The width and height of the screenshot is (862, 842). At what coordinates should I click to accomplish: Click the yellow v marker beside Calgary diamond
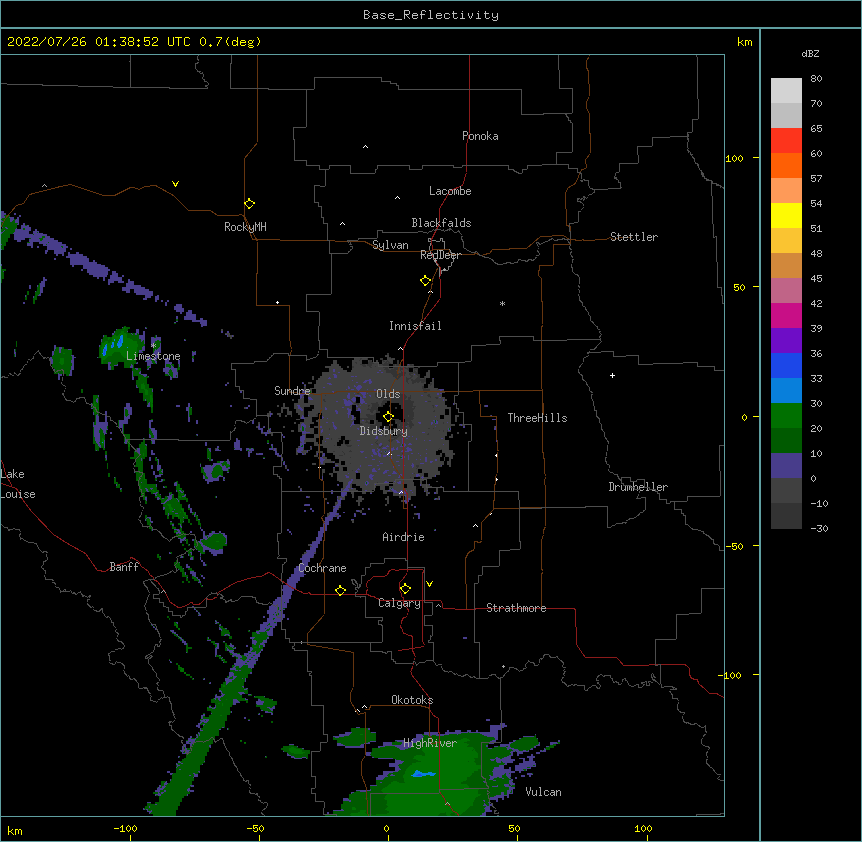click(x=429, y=584)
